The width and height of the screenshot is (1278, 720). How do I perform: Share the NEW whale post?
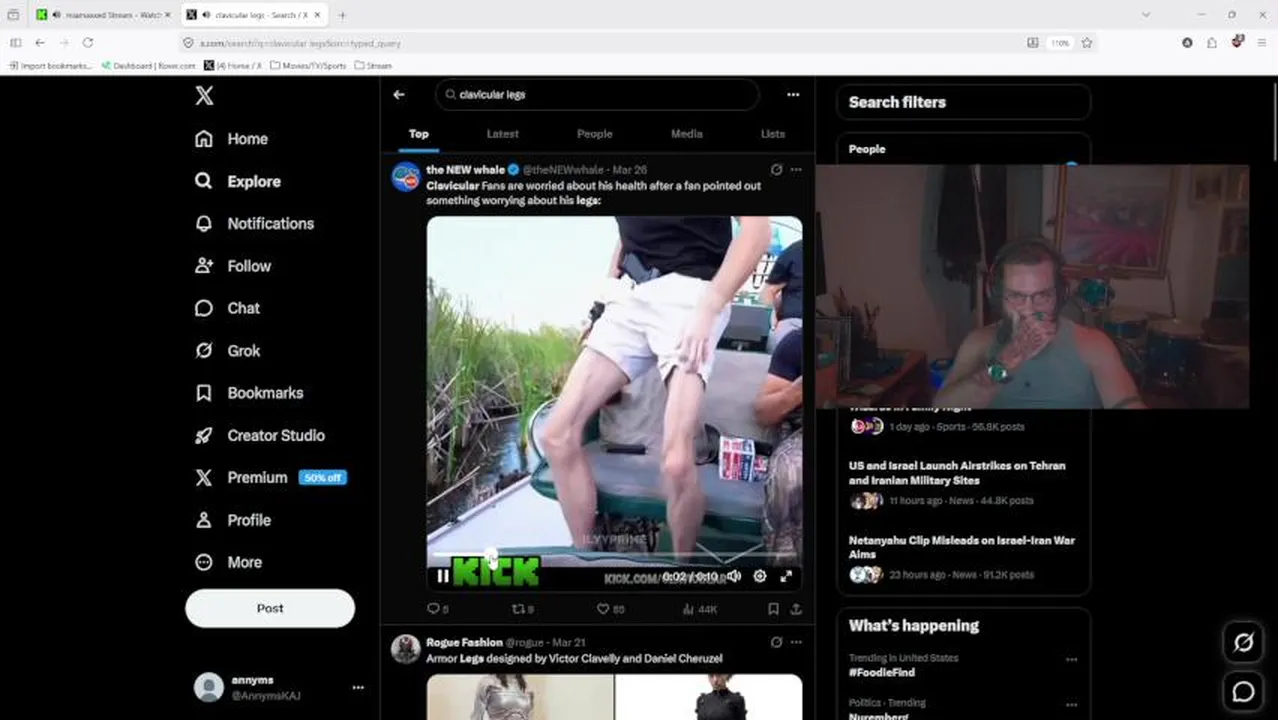click(796, 608)
